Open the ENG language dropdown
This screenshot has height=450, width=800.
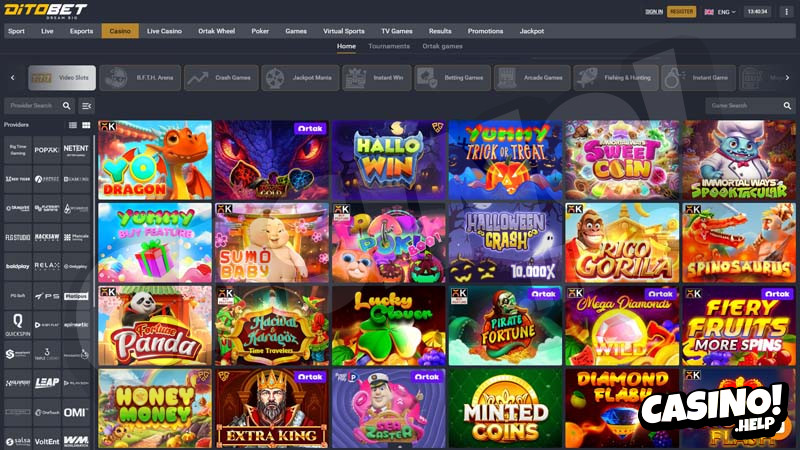click(x=720, y=12)
